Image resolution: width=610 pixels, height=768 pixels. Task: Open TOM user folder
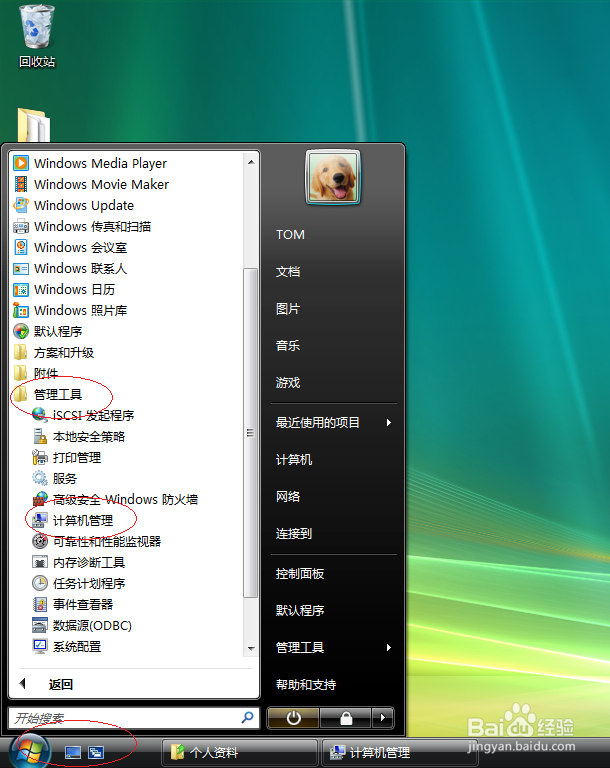[x=291, y=235]
